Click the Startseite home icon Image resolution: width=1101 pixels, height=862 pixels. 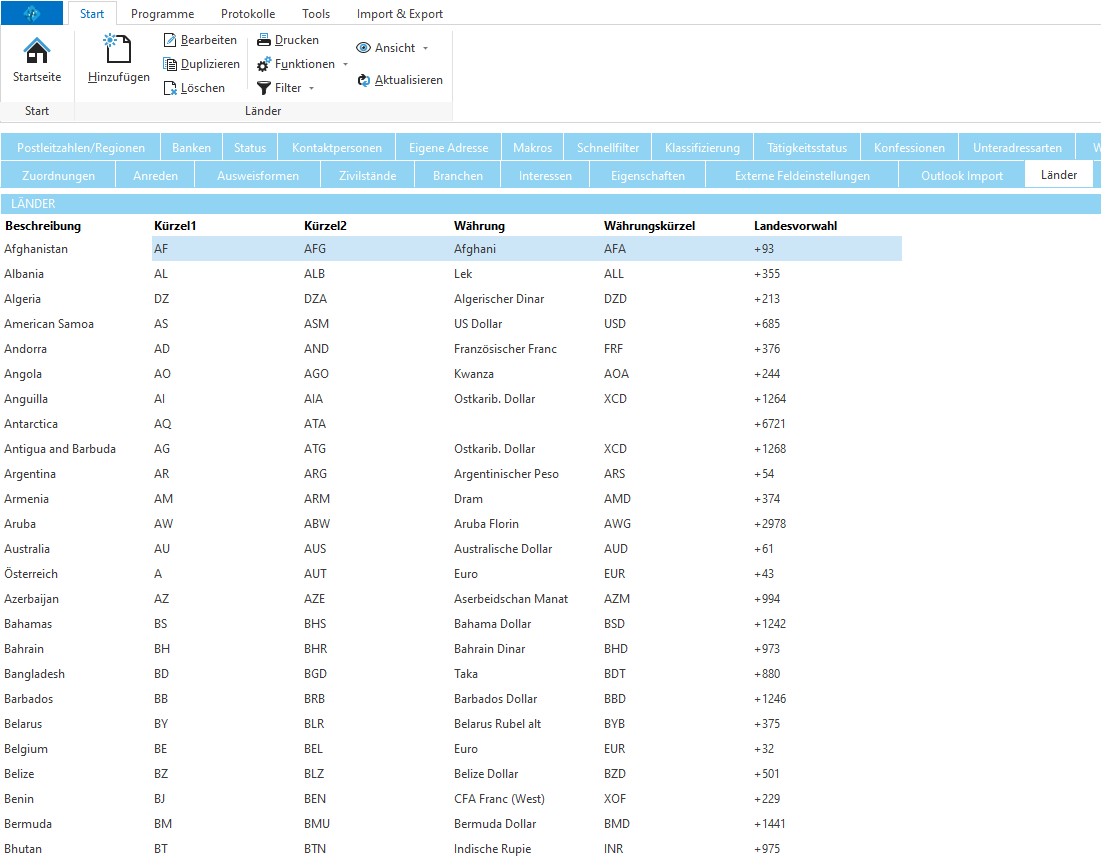(x=37, y=51)
